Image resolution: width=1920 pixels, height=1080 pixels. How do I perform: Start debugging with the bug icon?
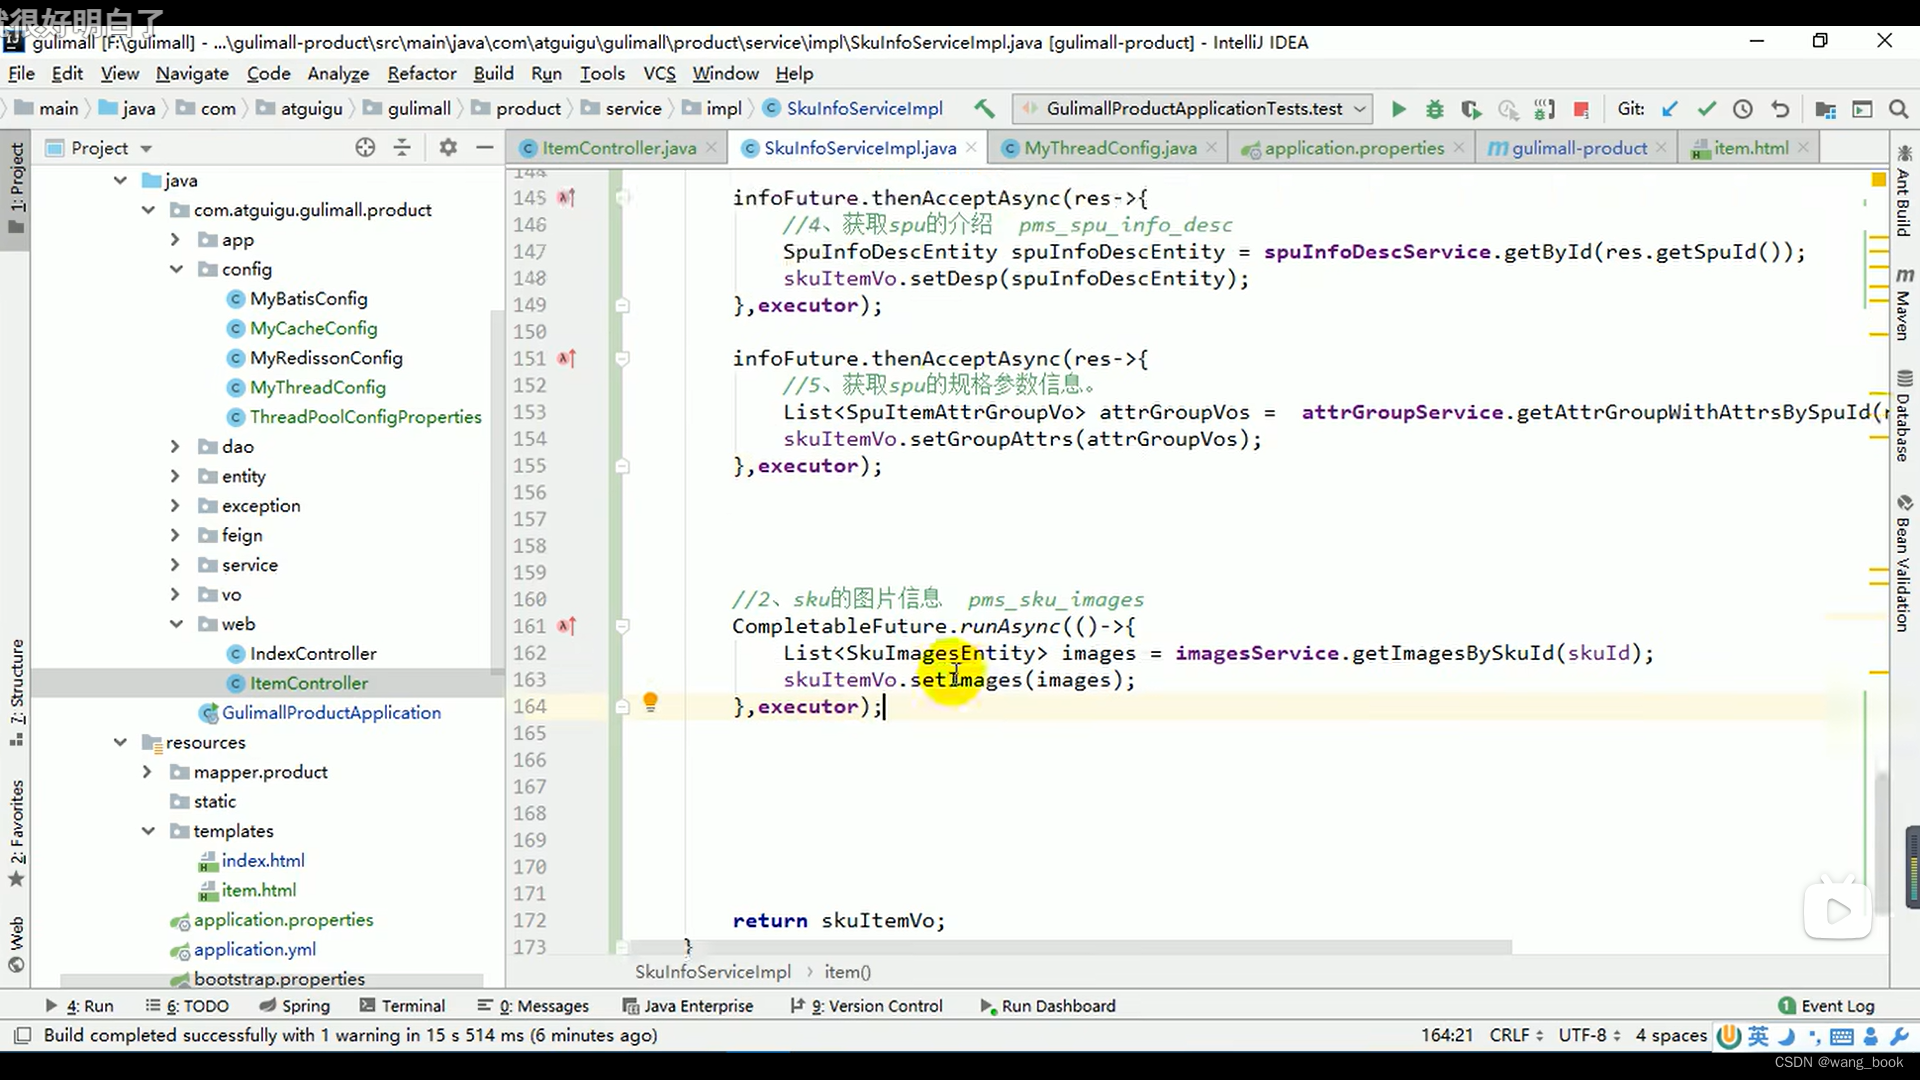[x=1434, y=108]
